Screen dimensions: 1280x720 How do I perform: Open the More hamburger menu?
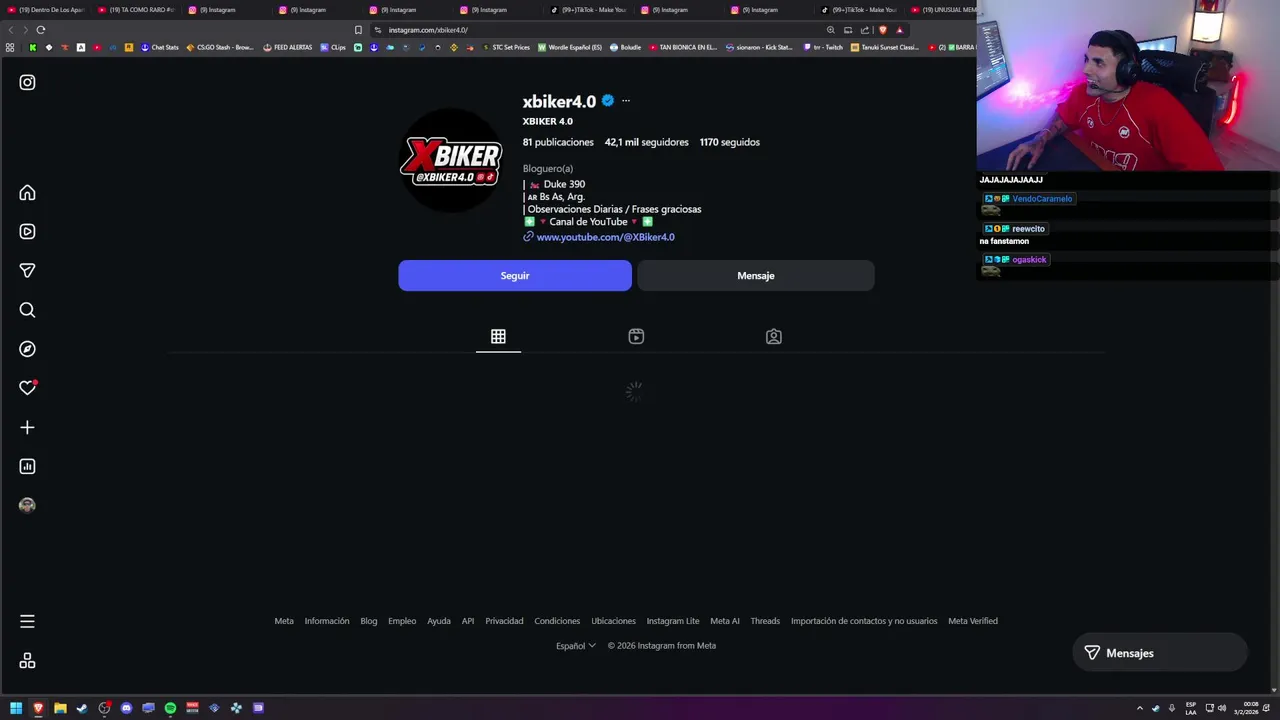[x=27, y=621]
